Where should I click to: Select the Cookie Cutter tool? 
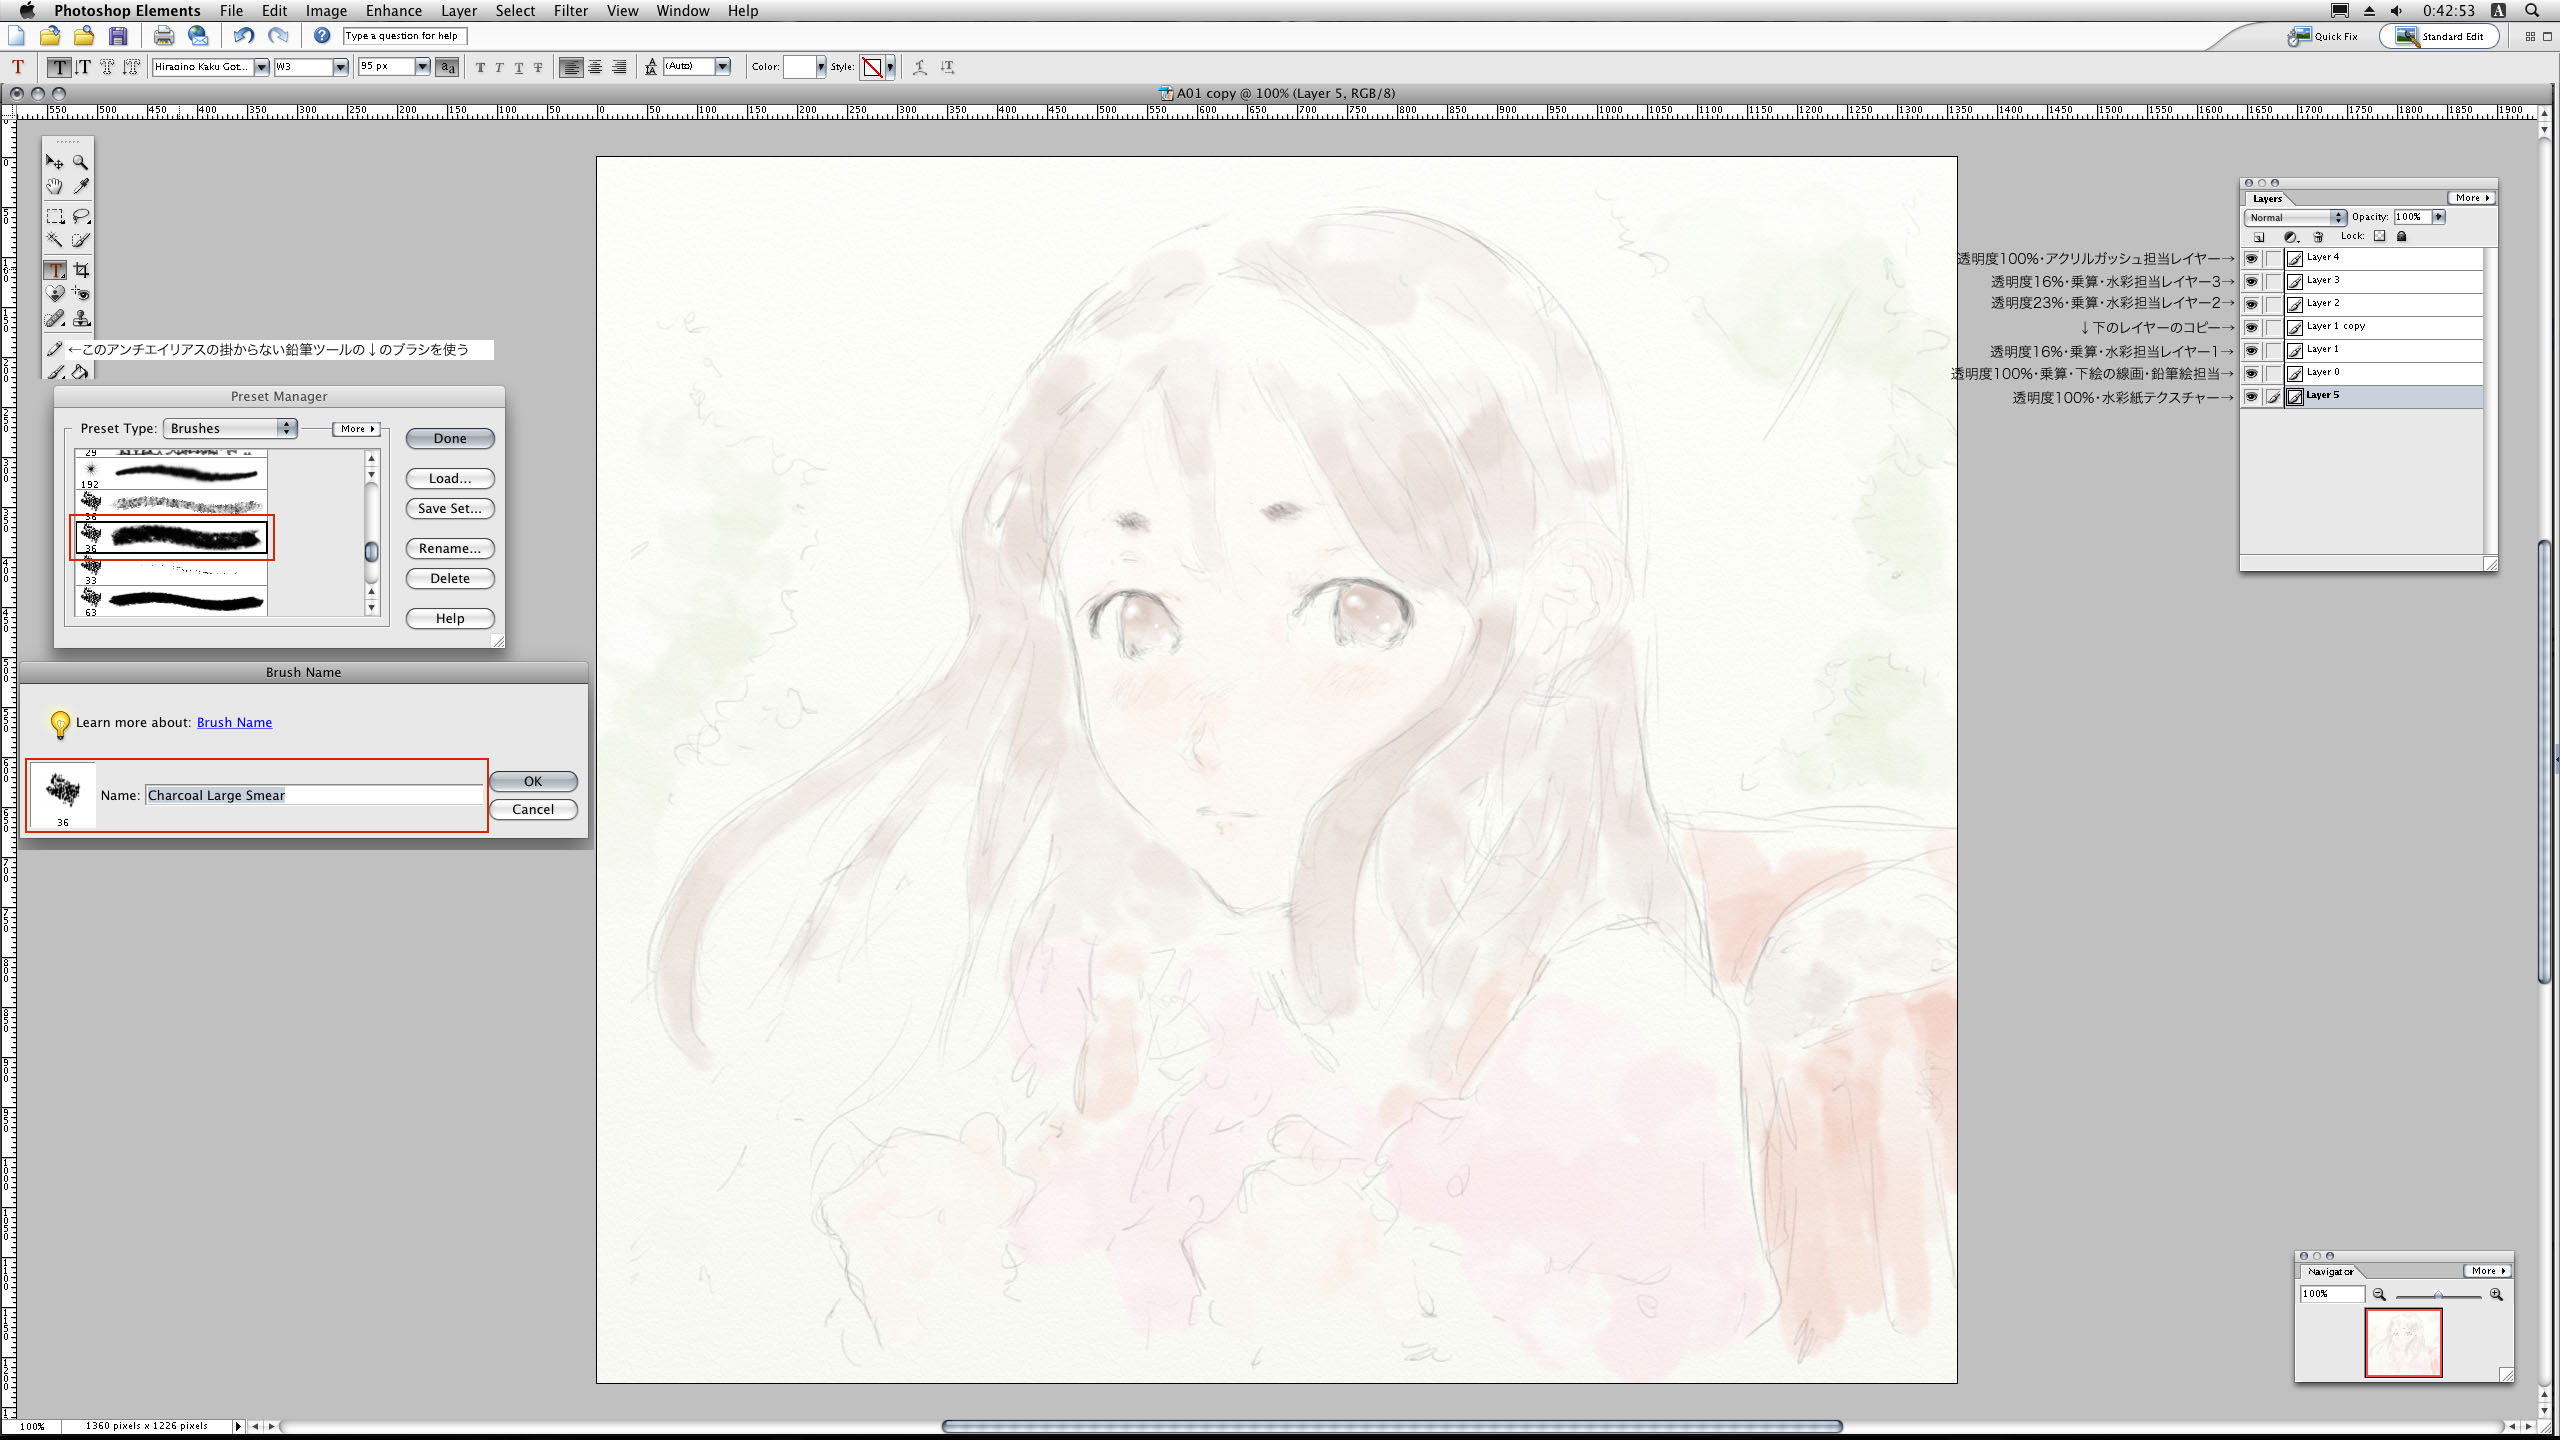point(54,294)
